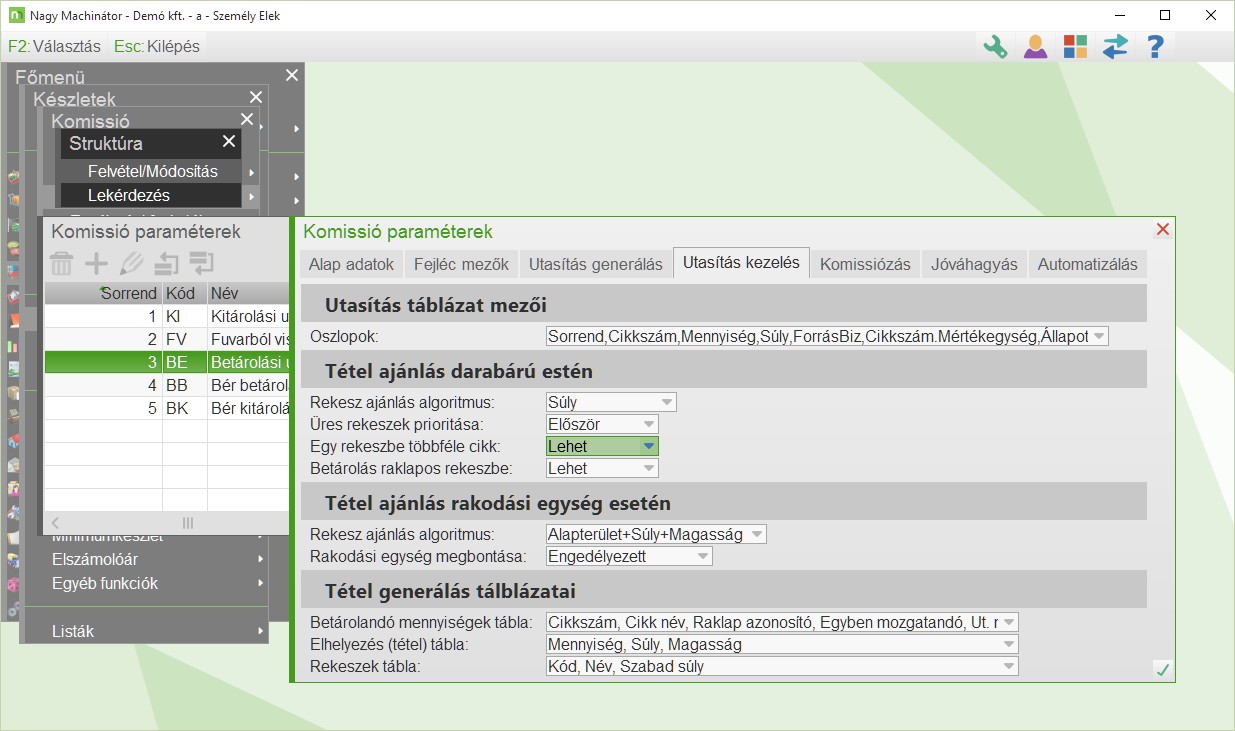The image size is (1235, 731).
Task: Click the user profile icon
Action: [x=1035, y=46]
